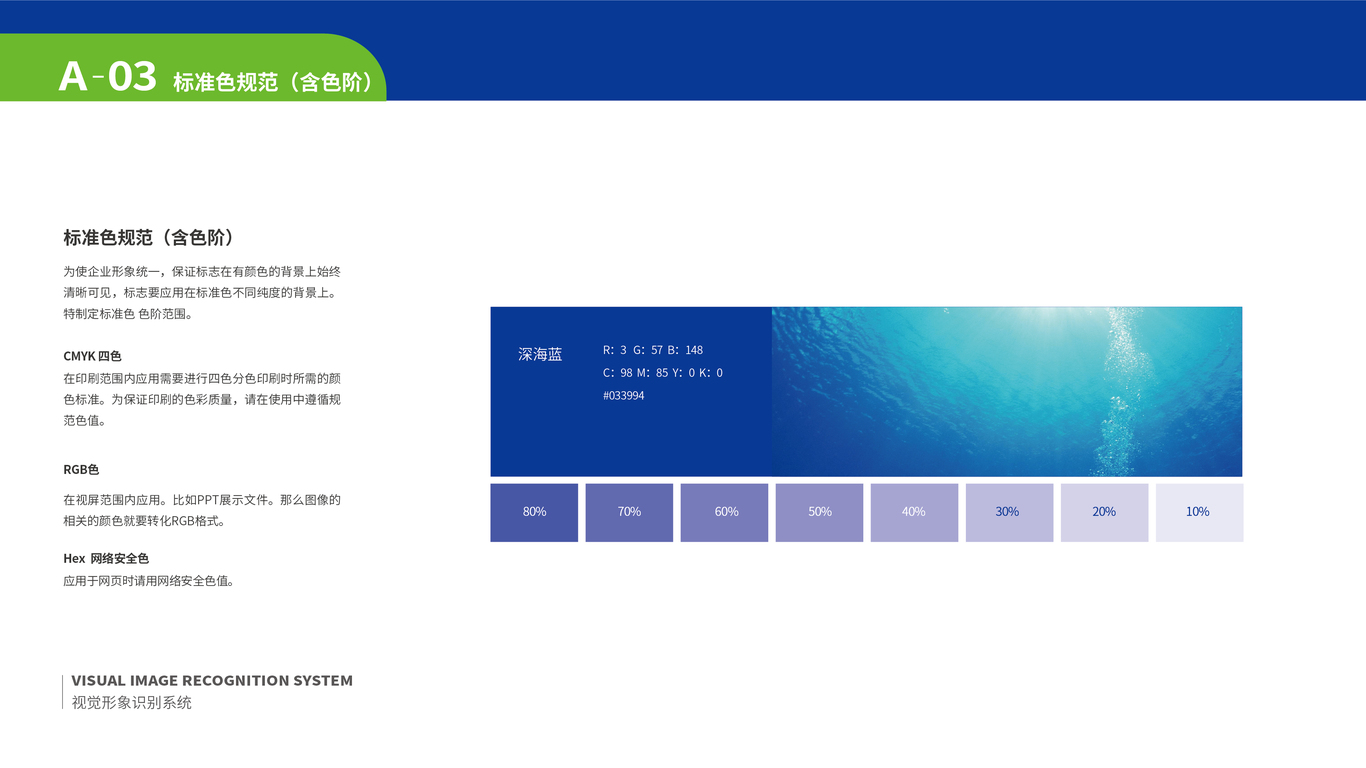The image size is (1366, 768).
Task: Click the A-03 page number in header
Action: [108, 76]
